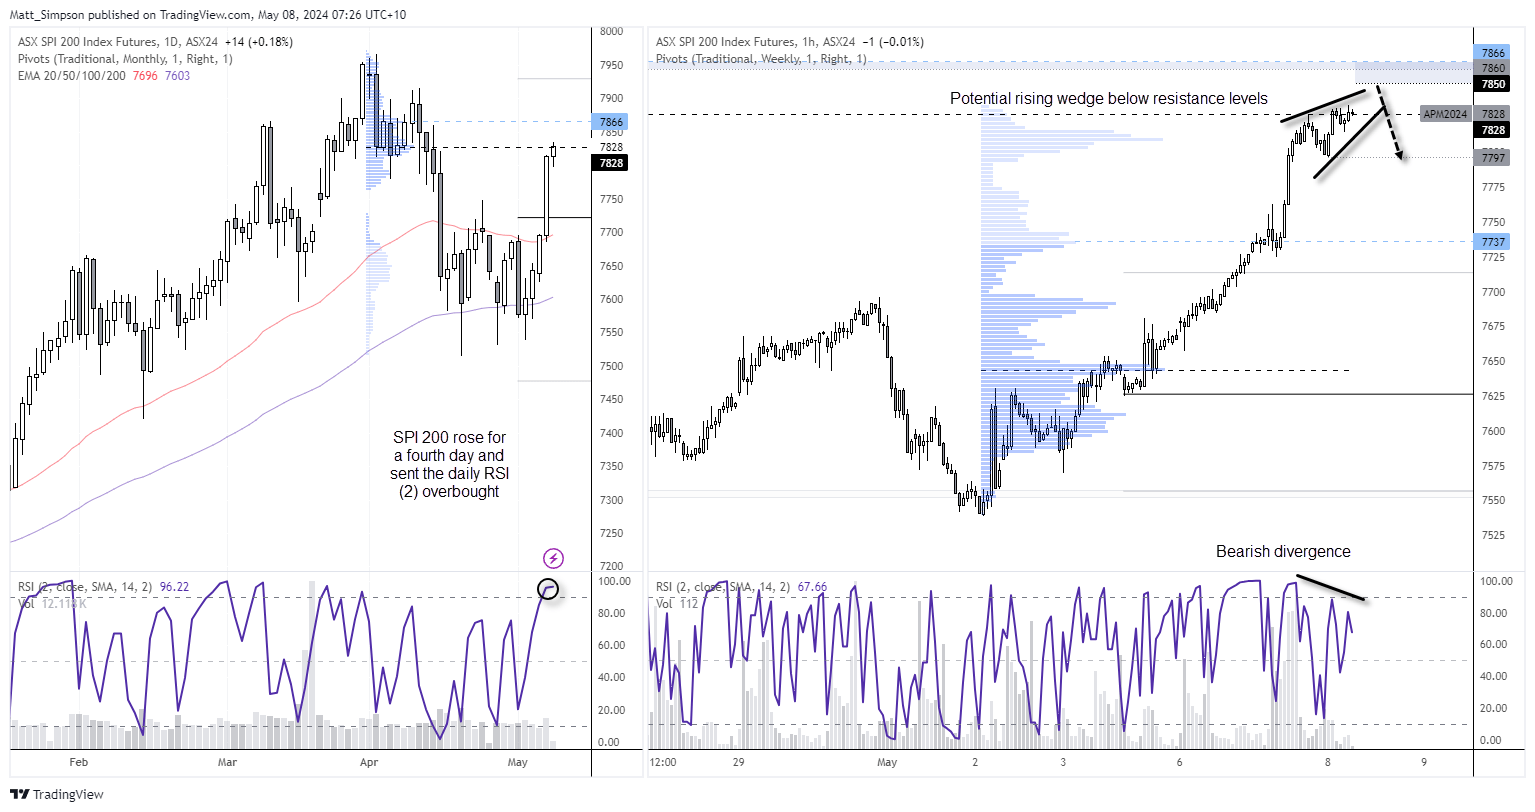Viewport: 1535px width, 812px height.
Task: Click the 'Mar' label on daily time axis
Action: coord(227,762)
